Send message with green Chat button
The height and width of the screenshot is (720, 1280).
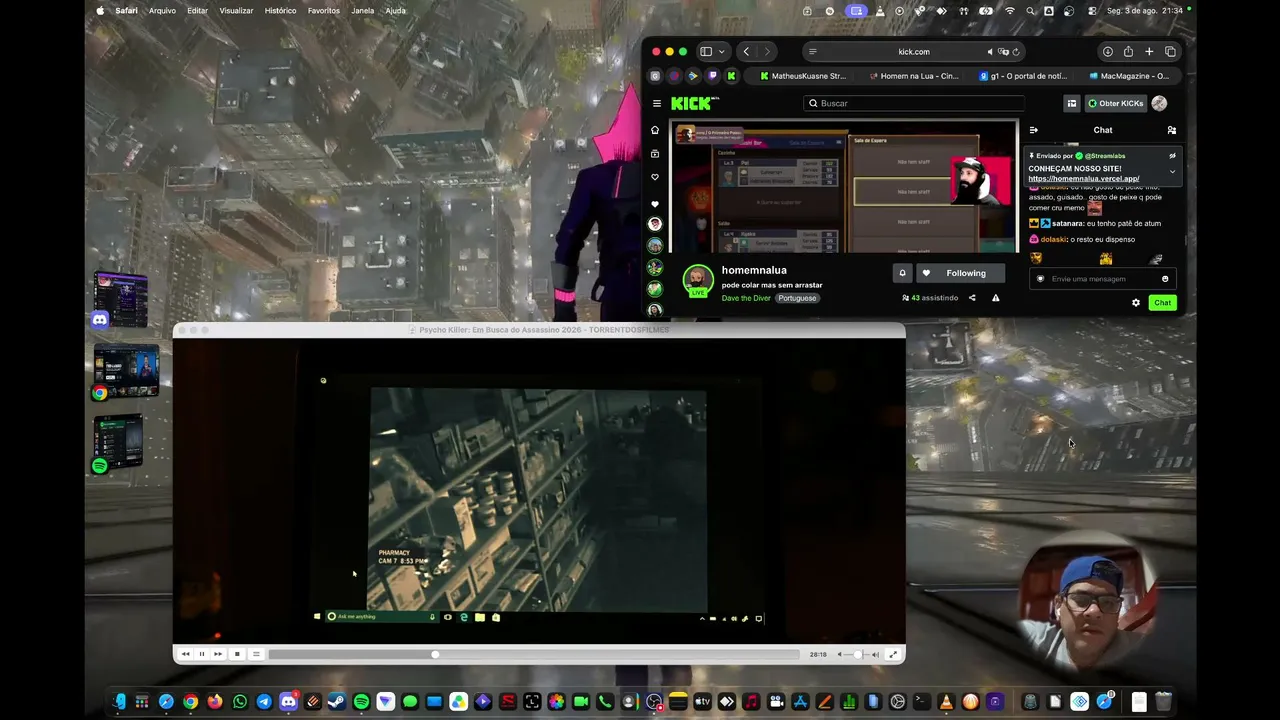pyautogui.click(x=1162, y=302)
